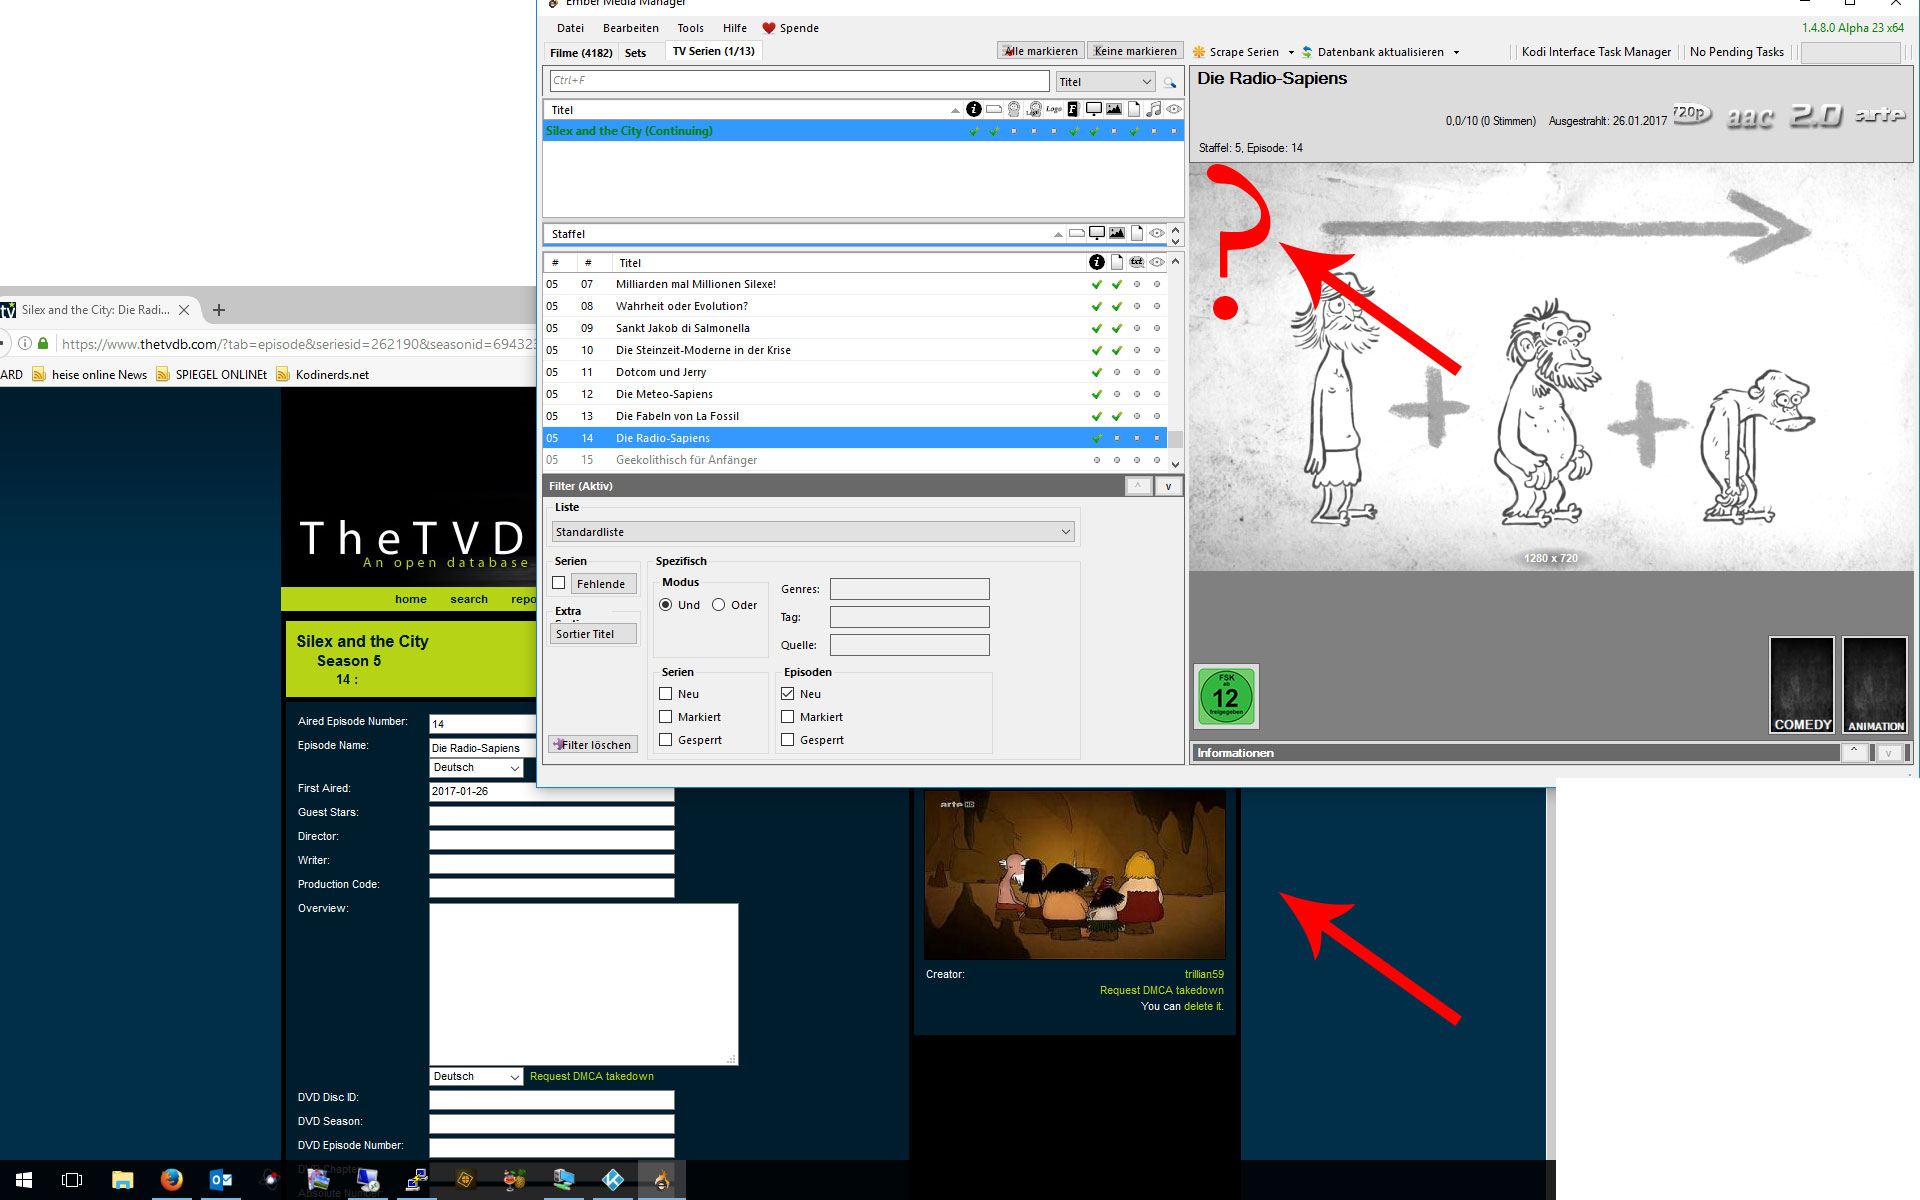Check the Serien Gesperrt checkbox
This screenshot has height=1200, width=1920.
click(x=666, y=740)
